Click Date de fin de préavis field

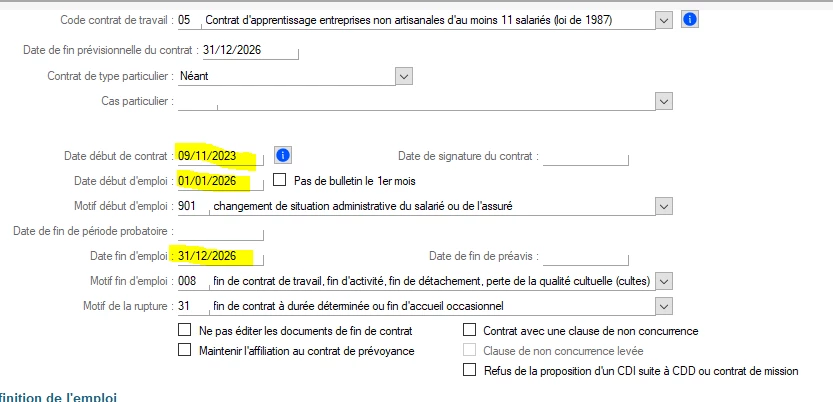(585, 256)
